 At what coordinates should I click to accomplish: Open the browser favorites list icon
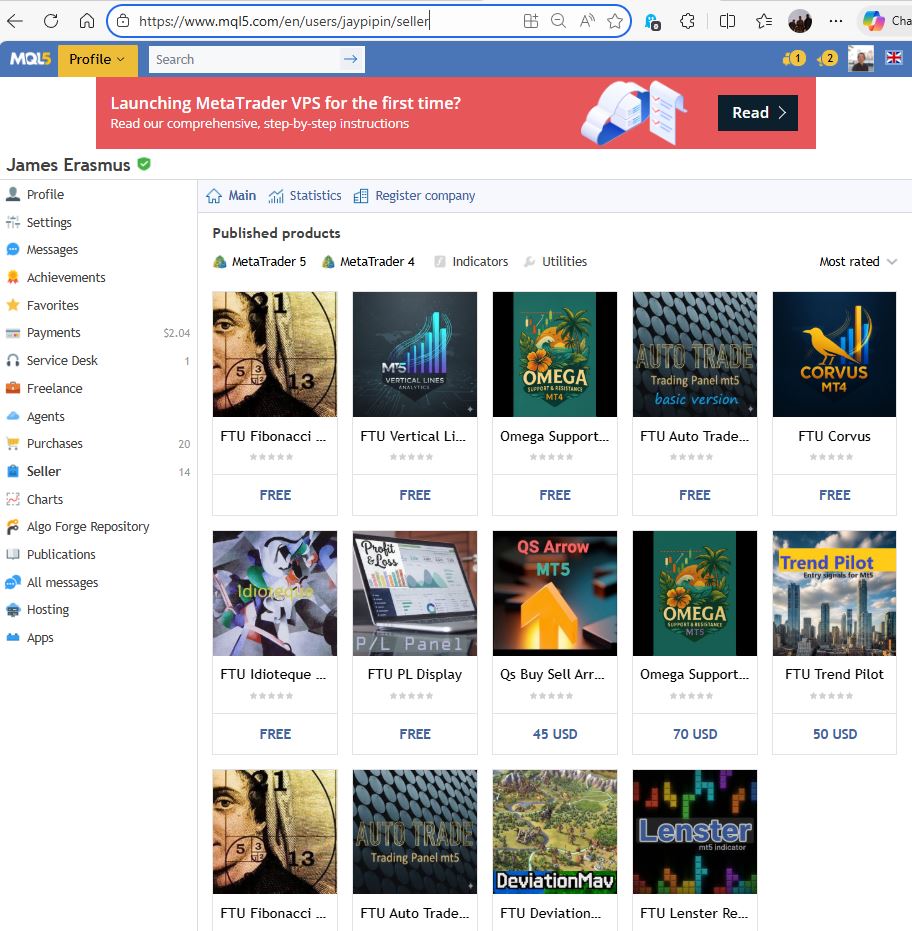pyautogui.click(x=764, y=21)
